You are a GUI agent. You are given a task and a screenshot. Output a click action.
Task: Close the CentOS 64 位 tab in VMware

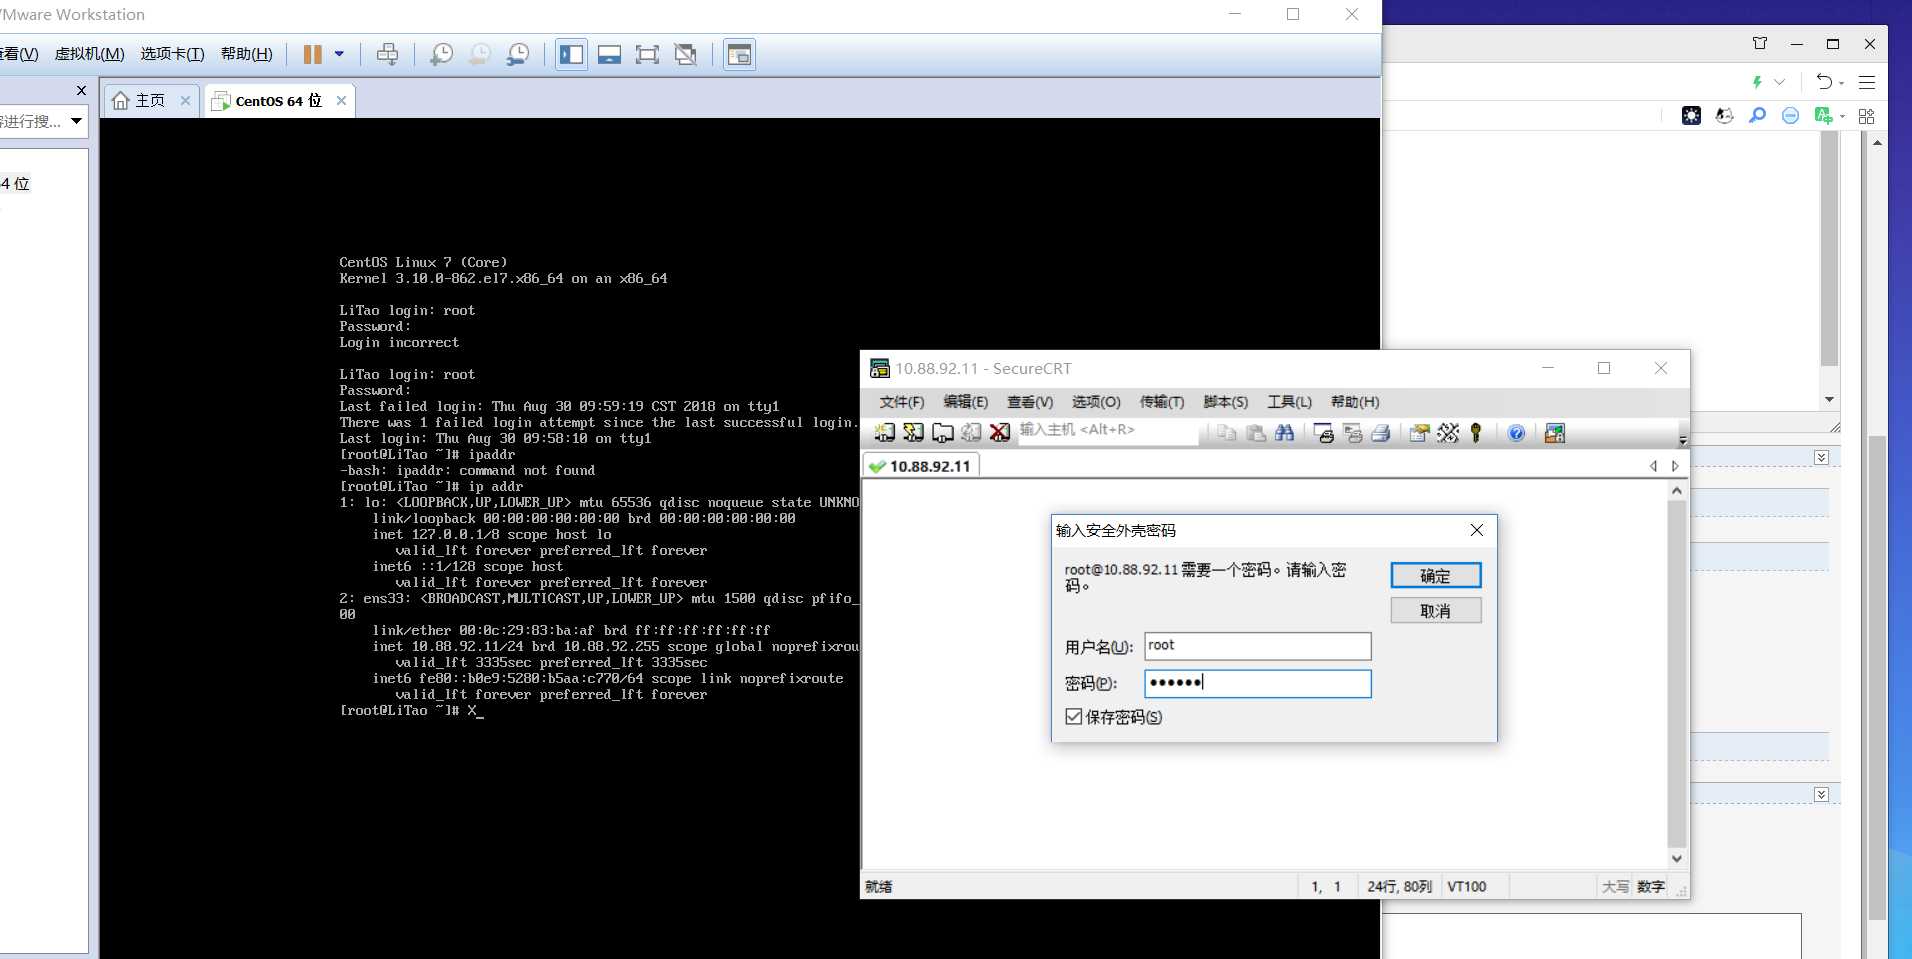tap(342, 100)
